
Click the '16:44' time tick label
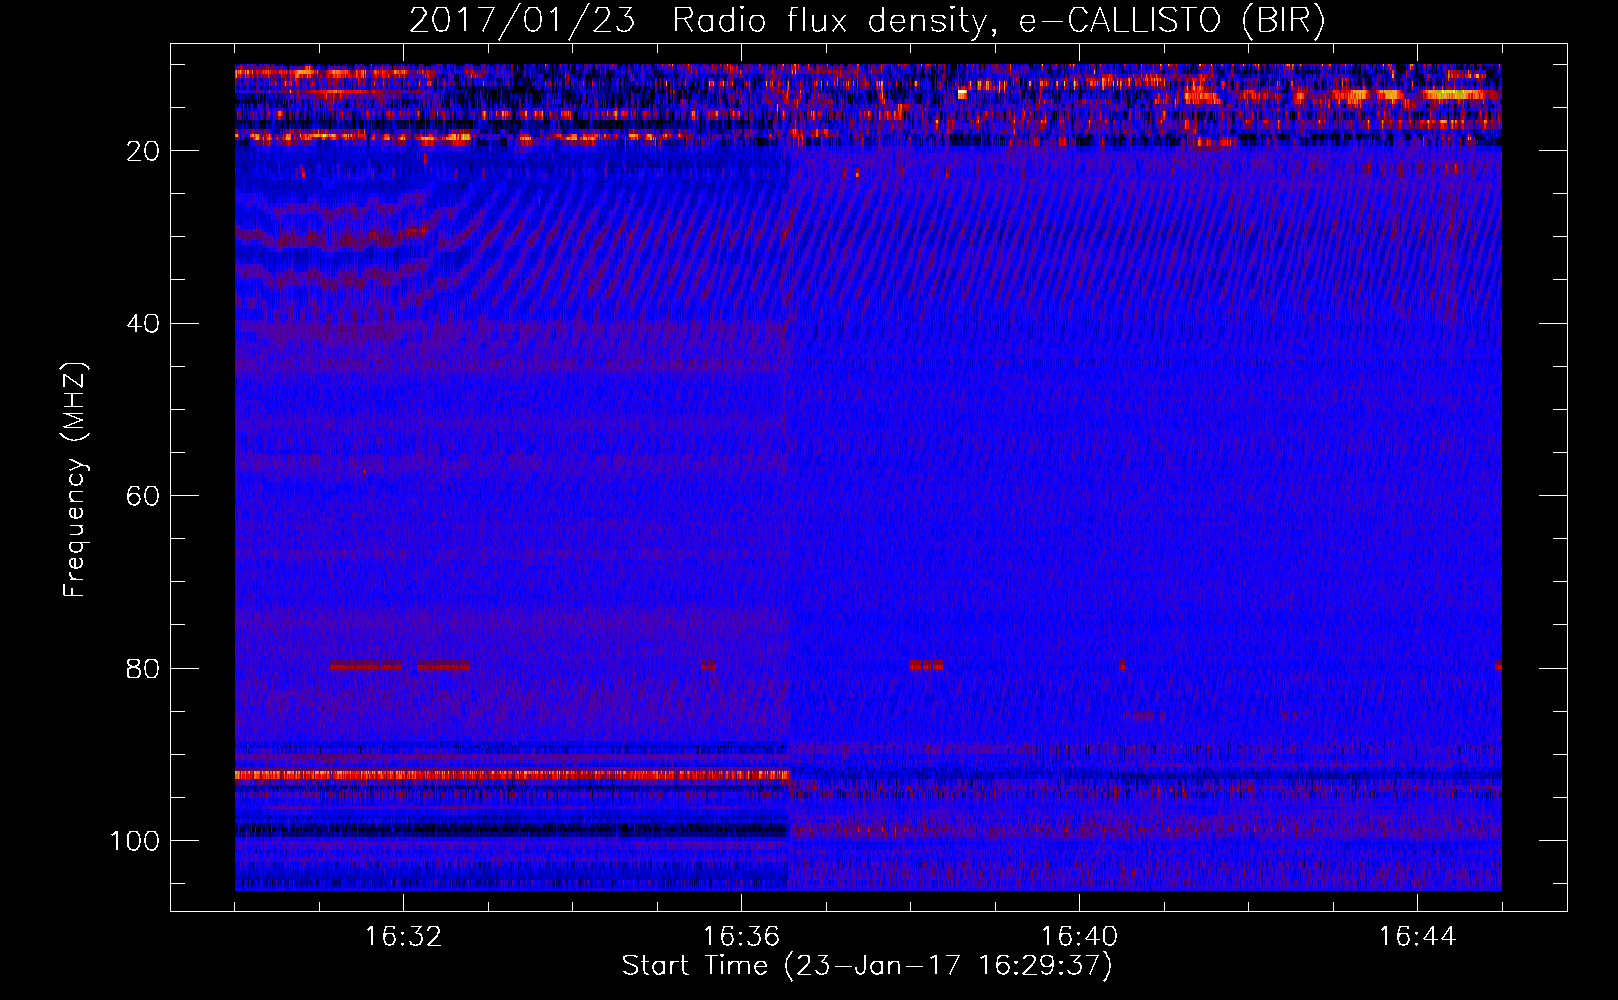(1417, 937)
